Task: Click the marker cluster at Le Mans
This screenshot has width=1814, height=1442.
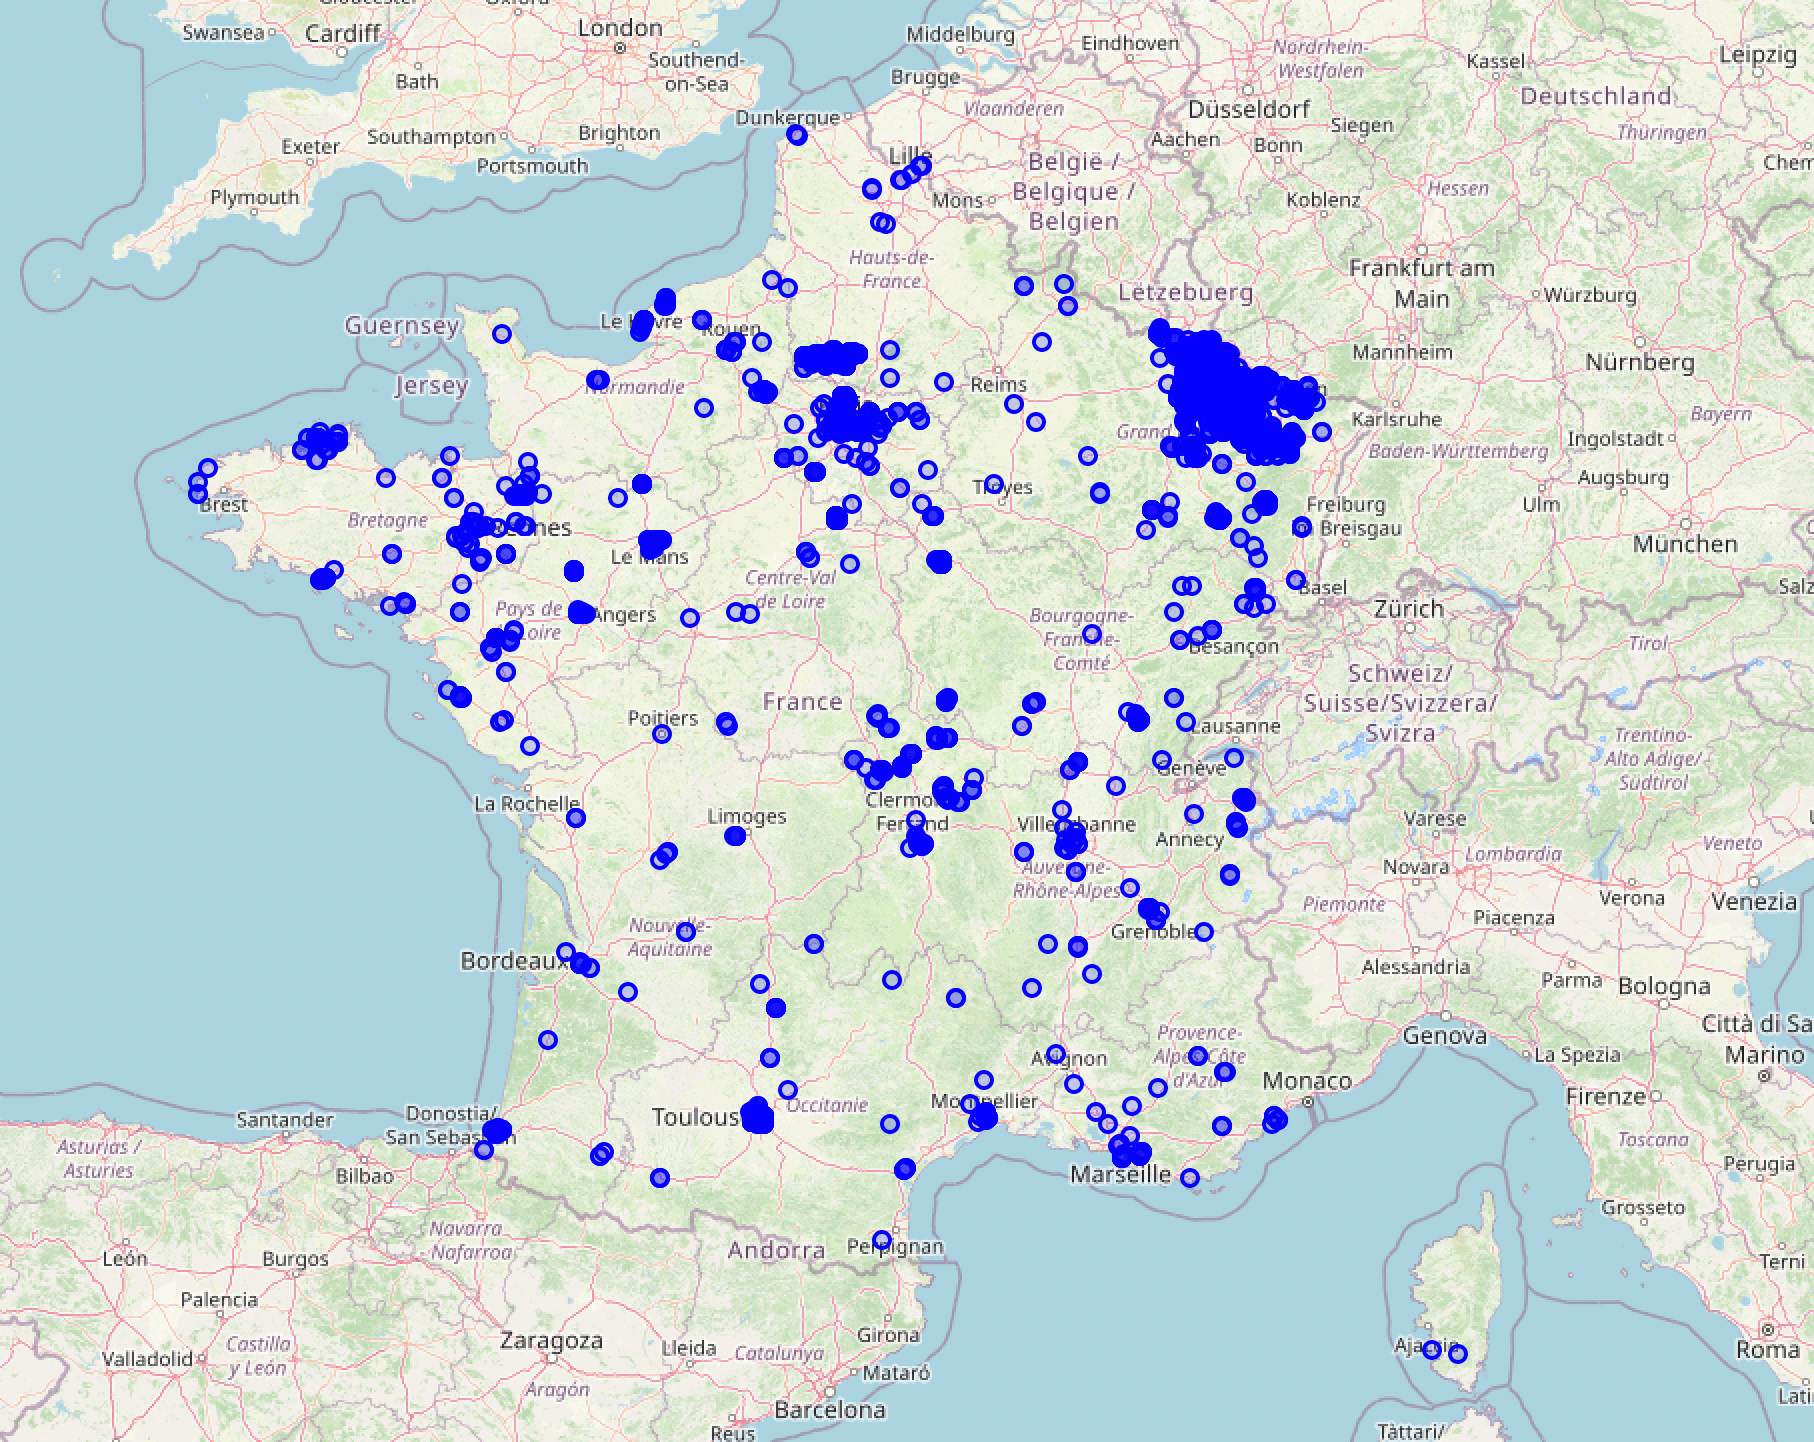Action: (654, 543)
